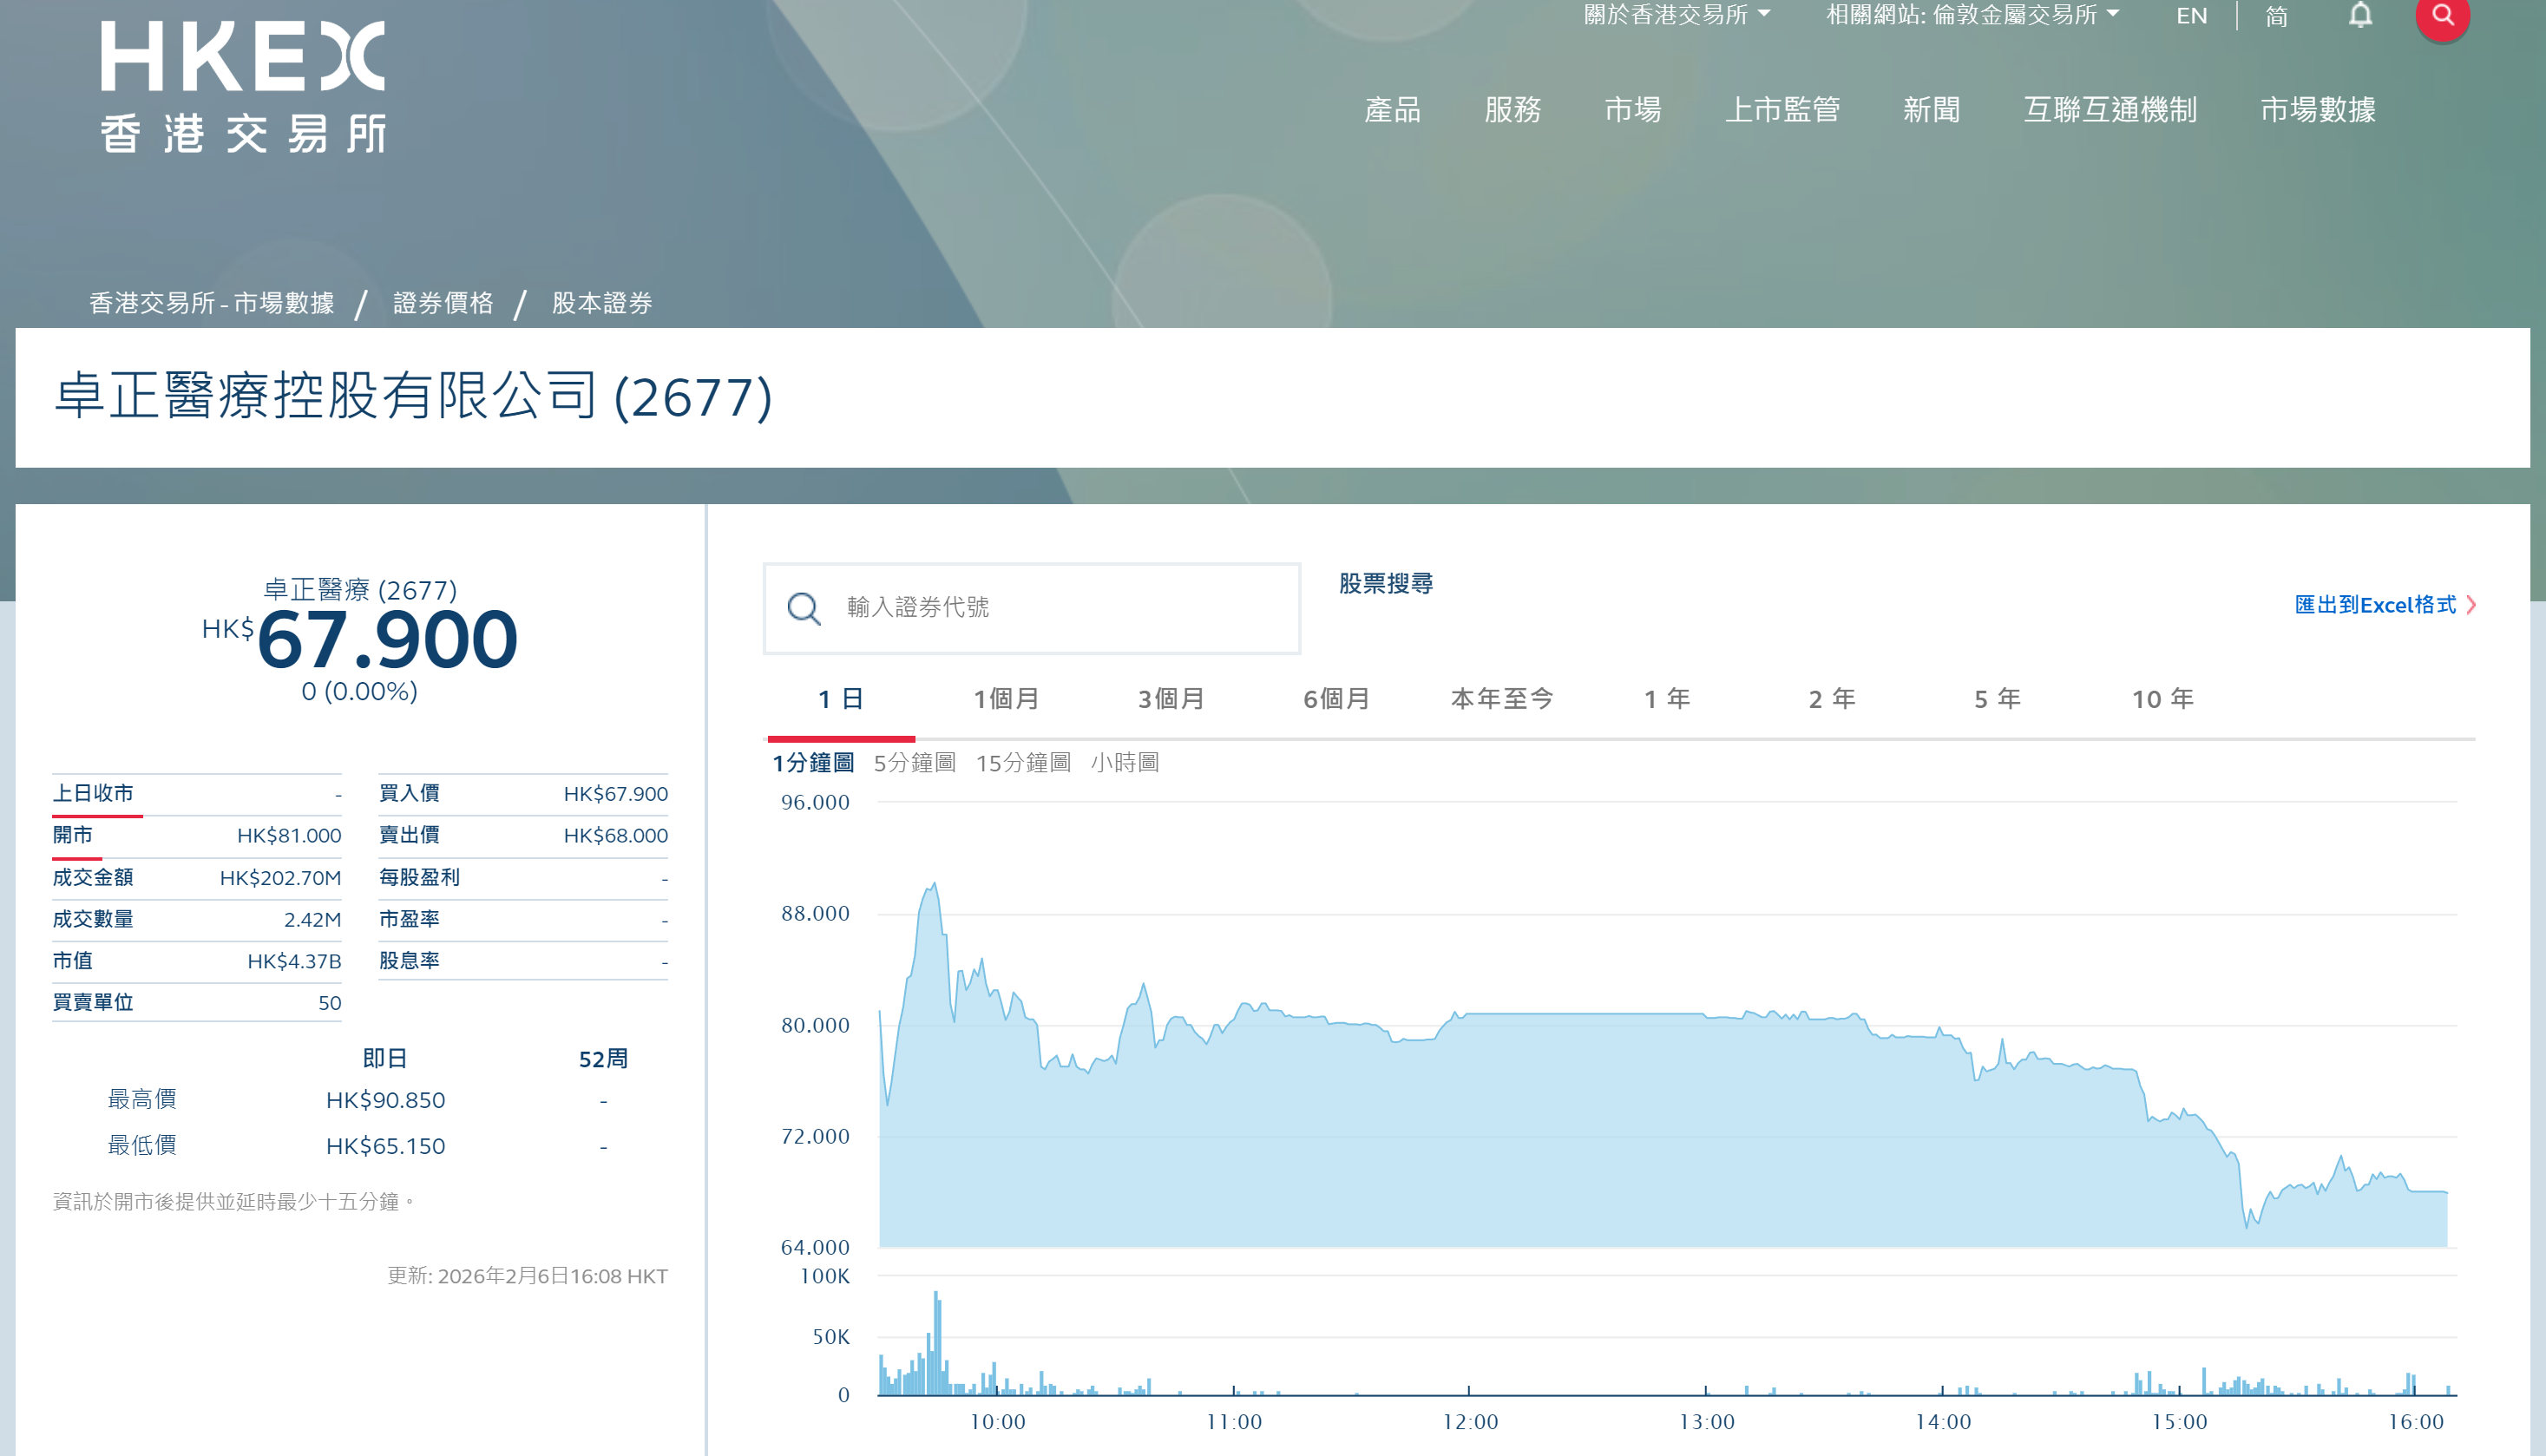Expand the 相關網站 dropdown

point(1973,14)
